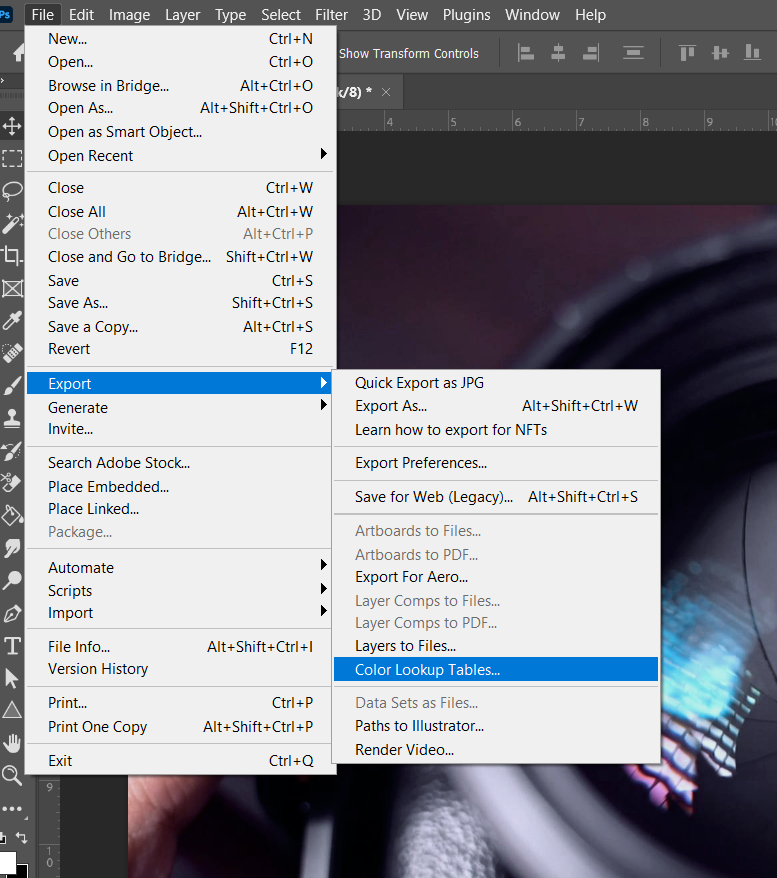Choose Place Embedded
Image resolution: width=777 pixels, height=878 pixels.
tap(180, 487)
